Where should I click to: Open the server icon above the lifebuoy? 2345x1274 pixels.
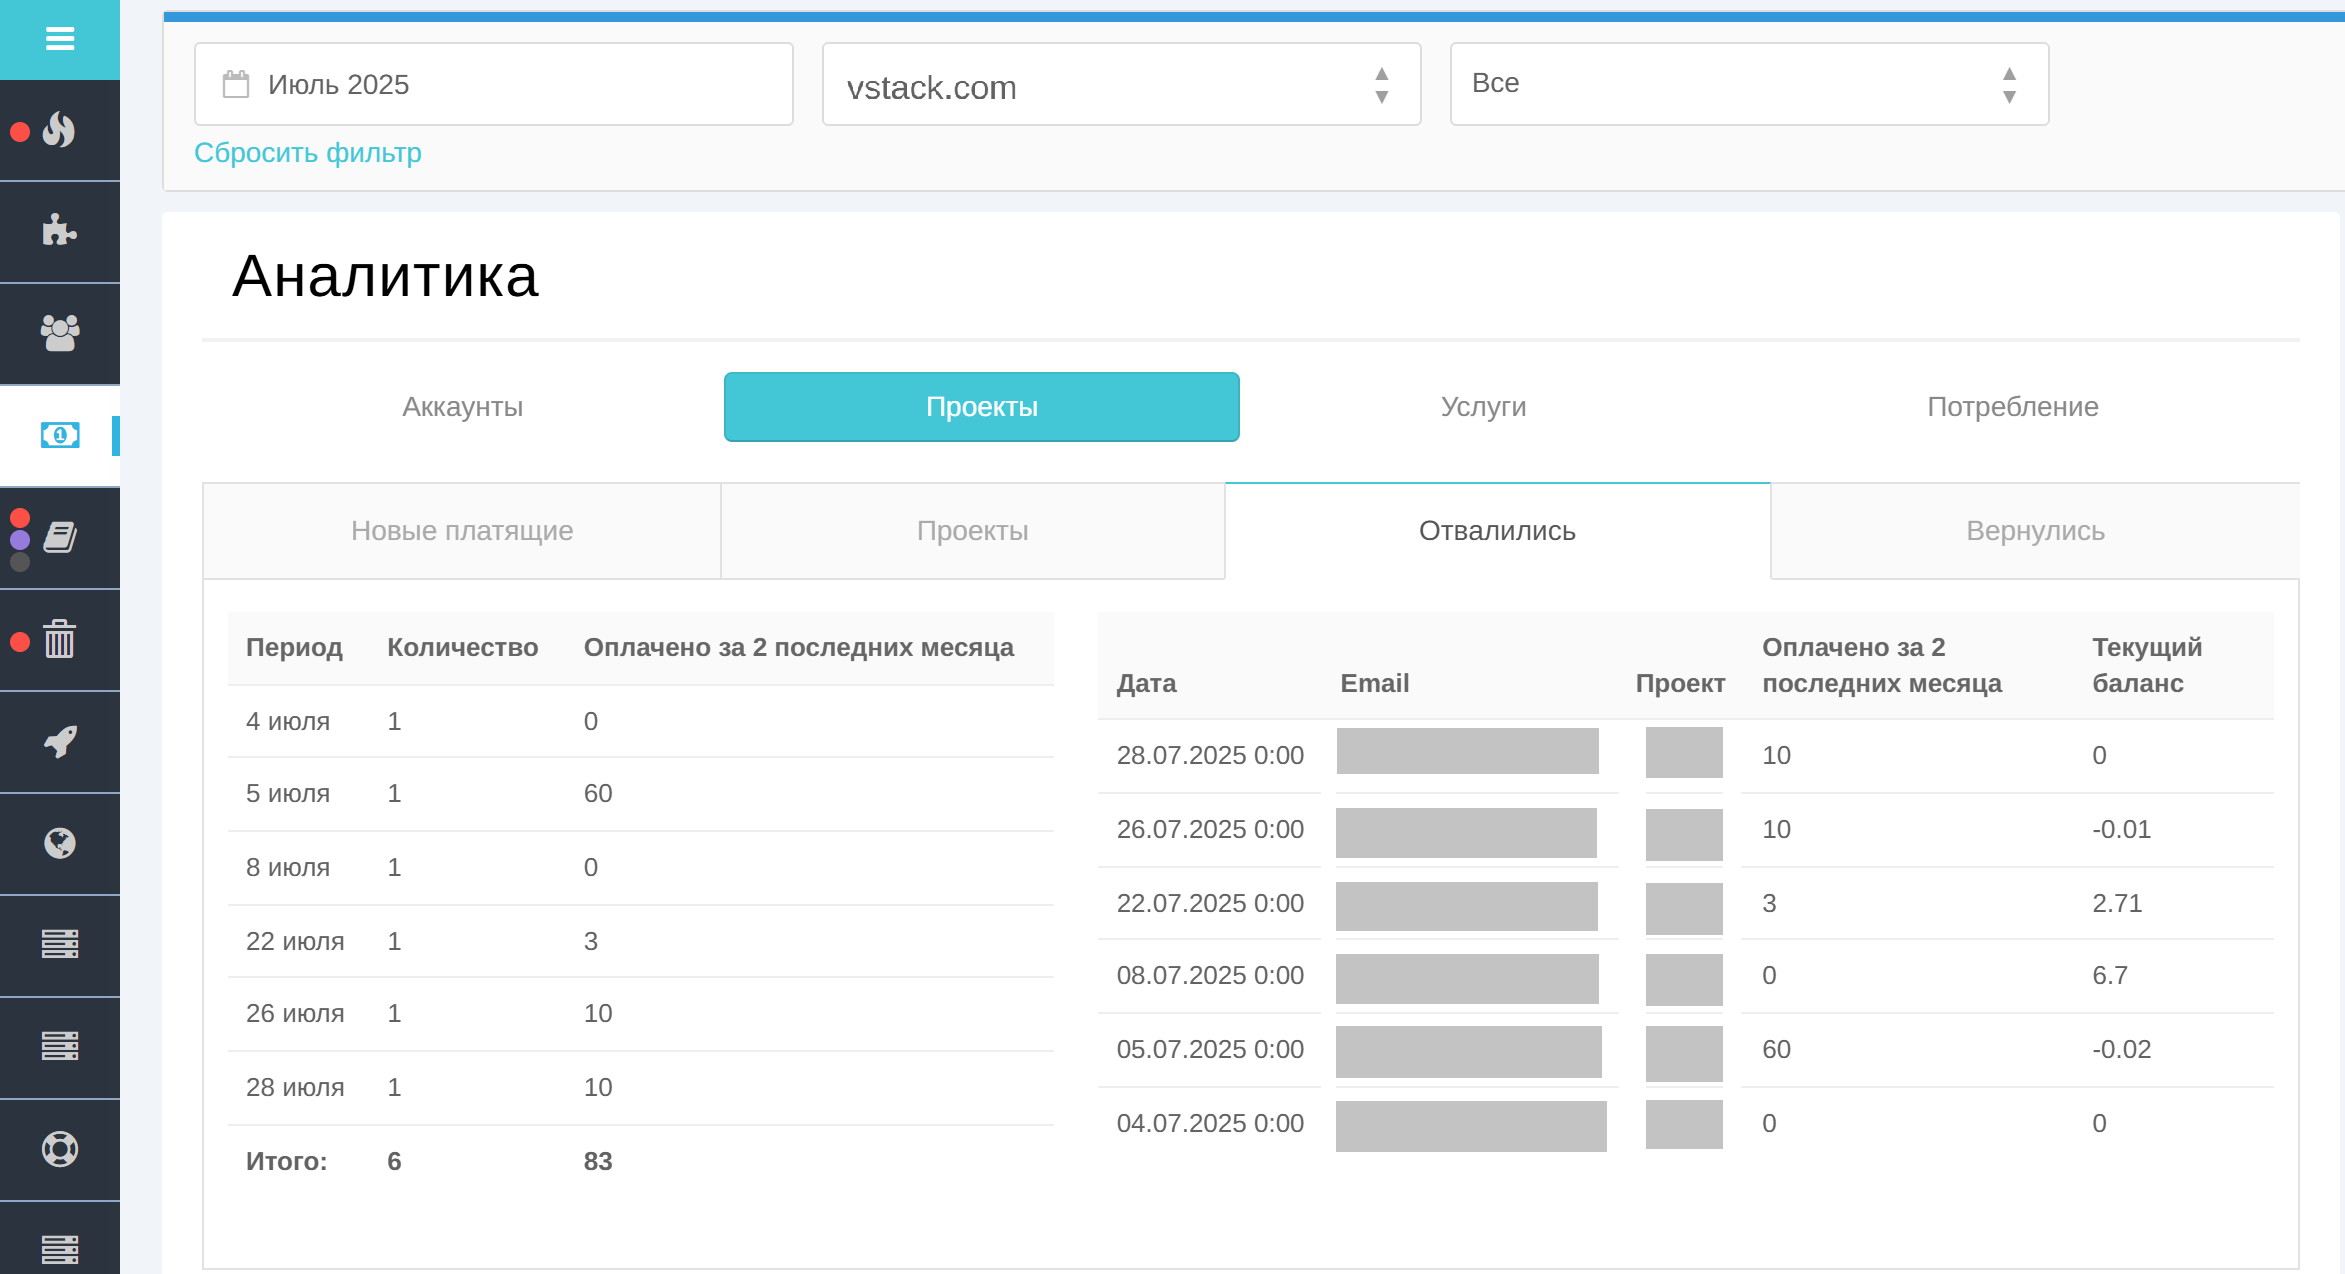tap(60, 1047)
